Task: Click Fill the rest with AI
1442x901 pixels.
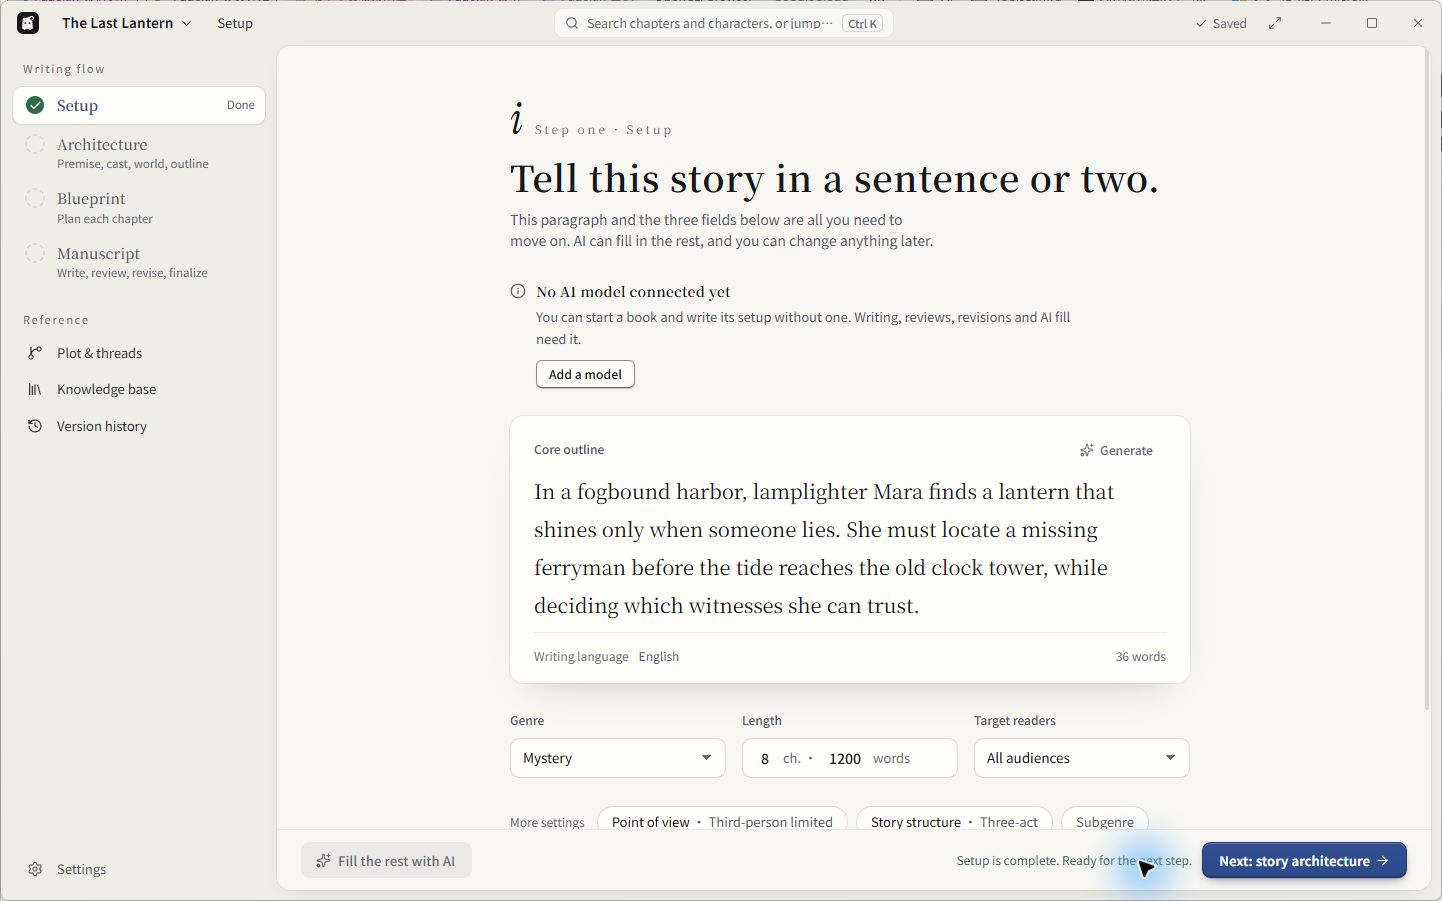Action: [386, 861]
